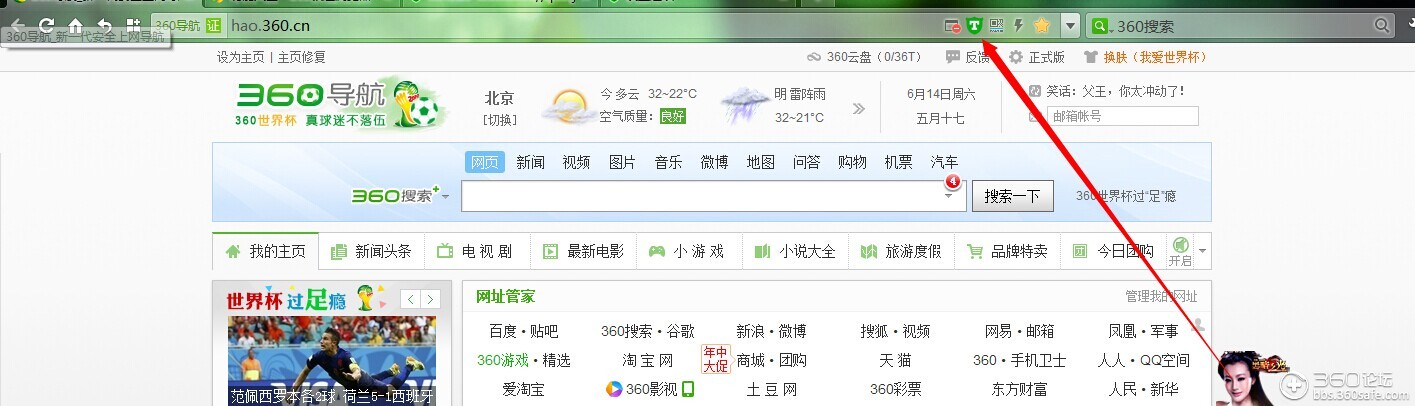Switch to 旅游度假 navigation tab
1415x406 pixels.
point(901,251)
